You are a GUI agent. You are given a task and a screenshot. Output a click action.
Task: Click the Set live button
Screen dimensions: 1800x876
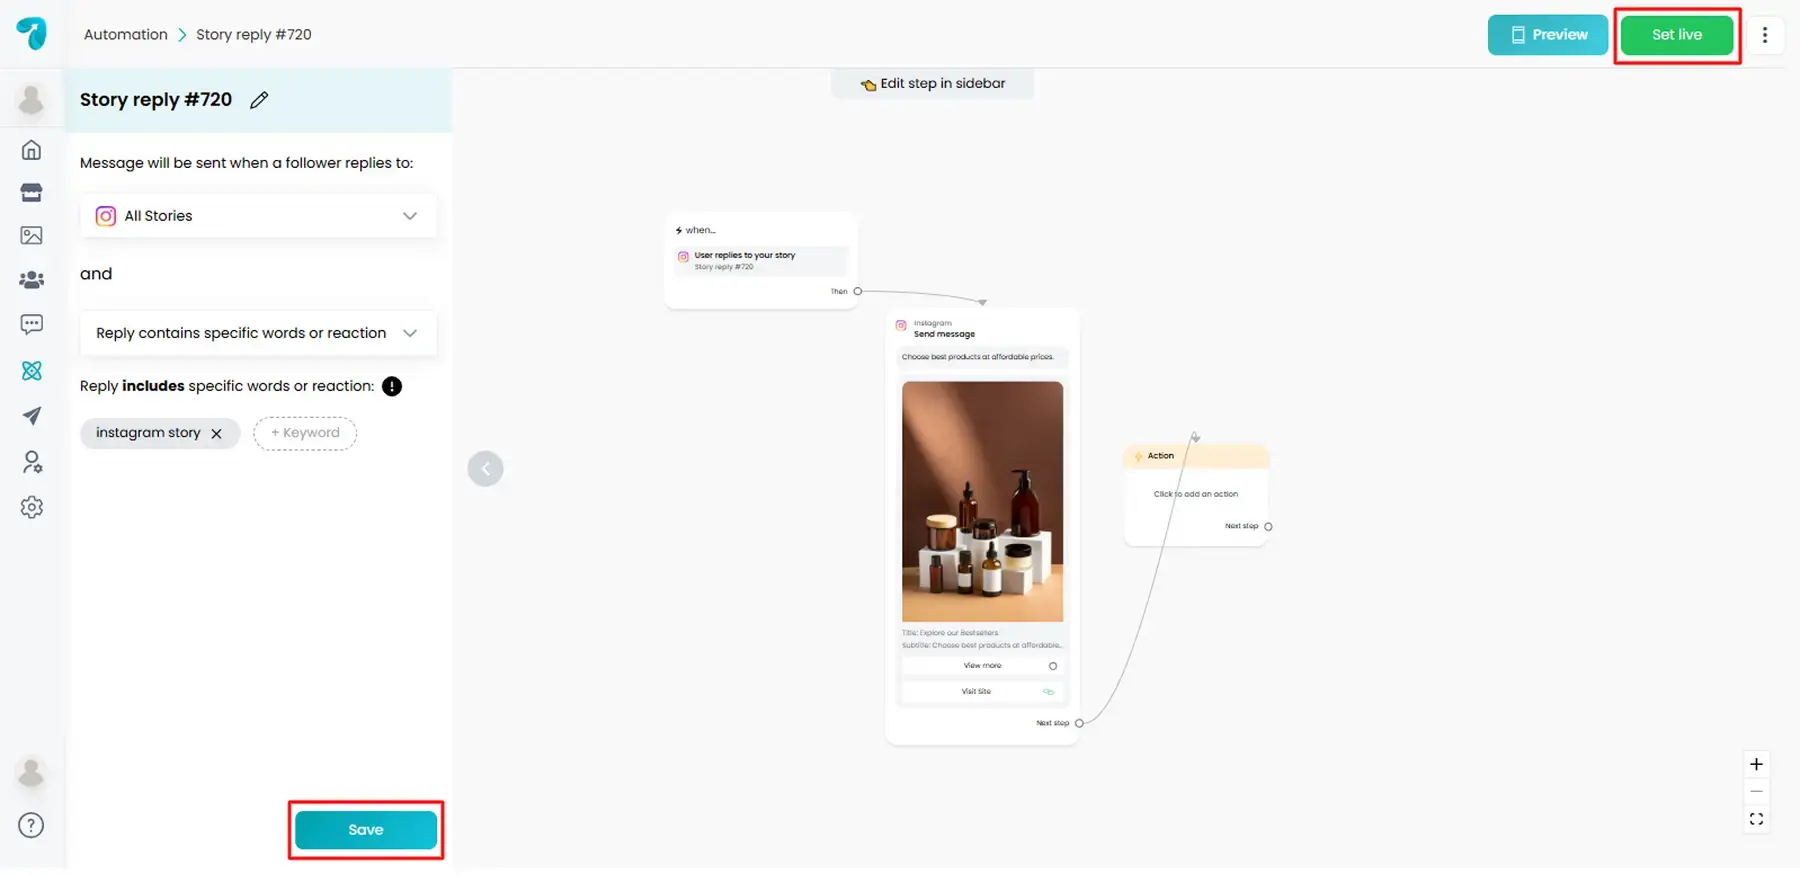(1676, 35)
